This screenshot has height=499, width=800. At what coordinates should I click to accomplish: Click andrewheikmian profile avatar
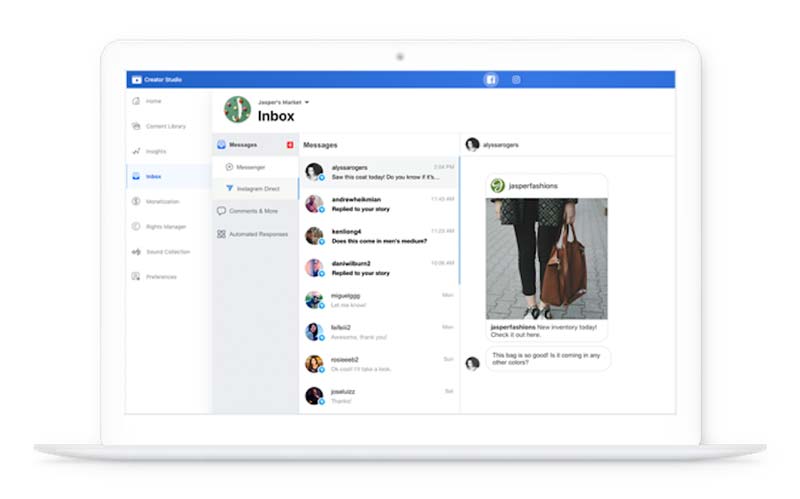(314, 204)
